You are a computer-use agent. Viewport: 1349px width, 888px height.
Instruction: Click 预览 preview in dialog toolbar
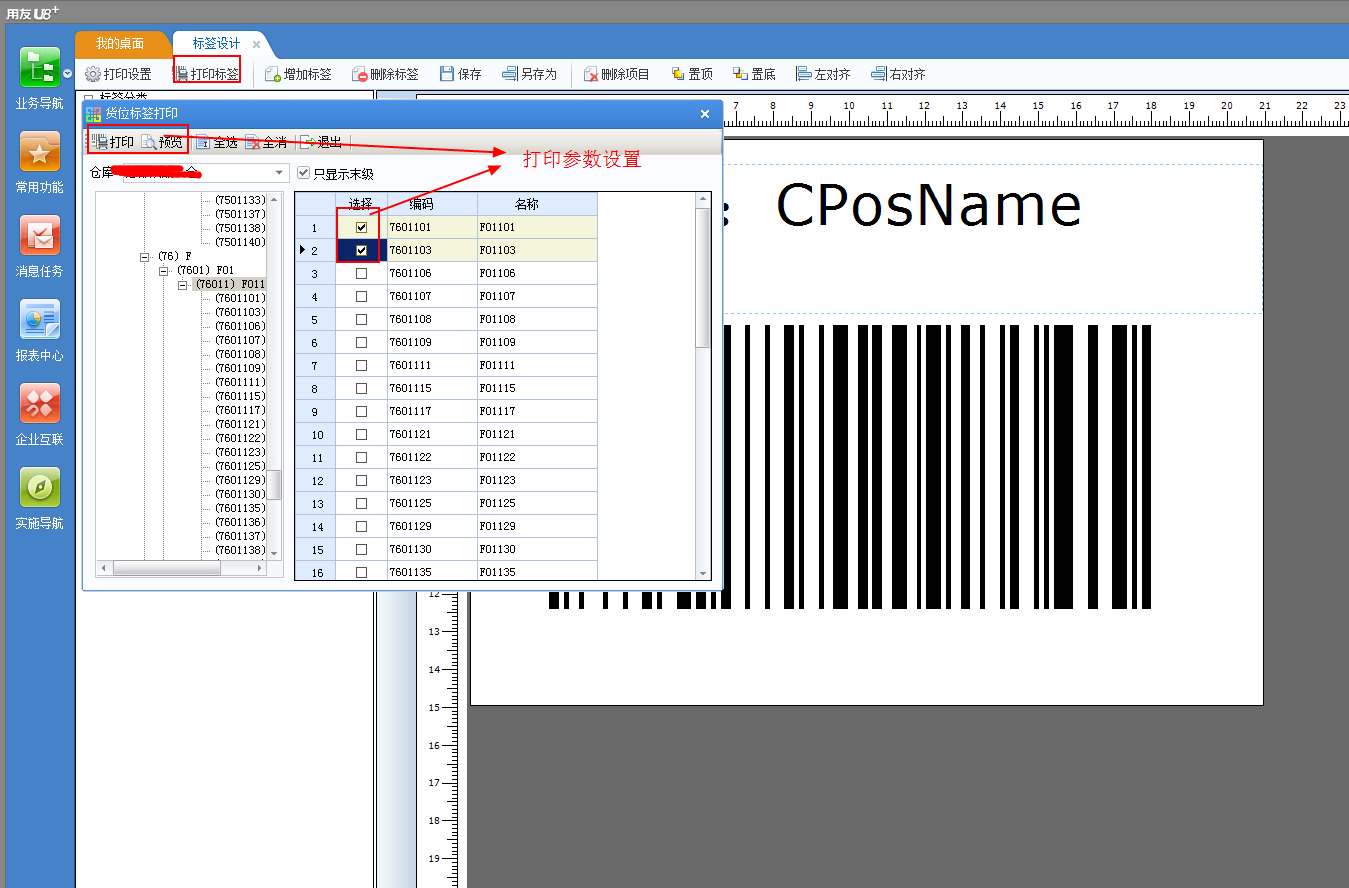[162, 142]
